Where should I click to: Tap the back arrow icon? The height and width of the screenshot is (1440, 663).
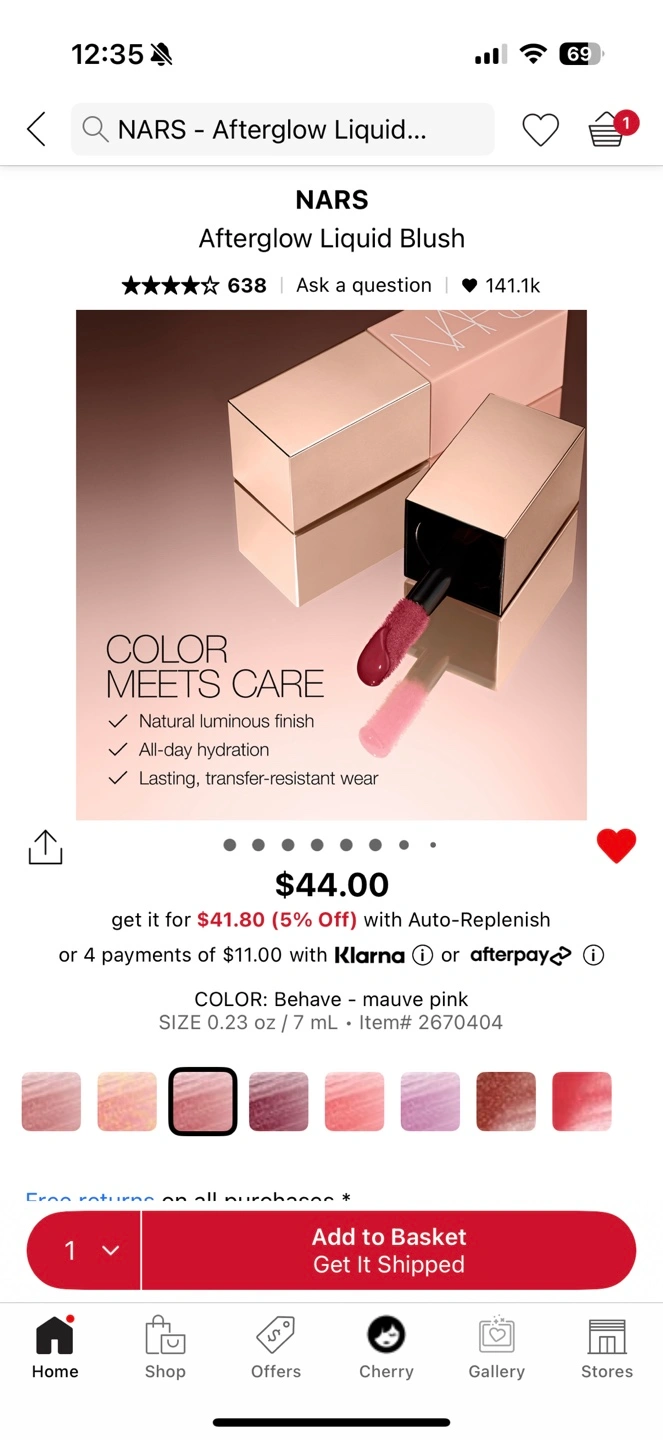click(x=36, y=129)
